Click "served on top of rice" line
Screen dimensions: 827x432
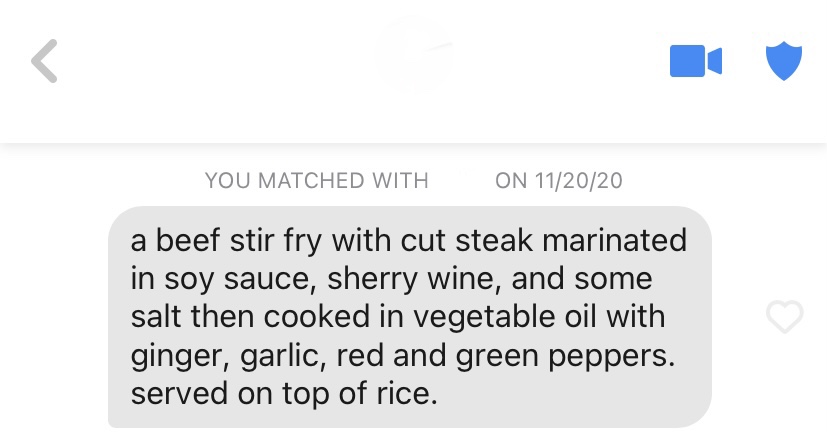(x=284, y=393)
